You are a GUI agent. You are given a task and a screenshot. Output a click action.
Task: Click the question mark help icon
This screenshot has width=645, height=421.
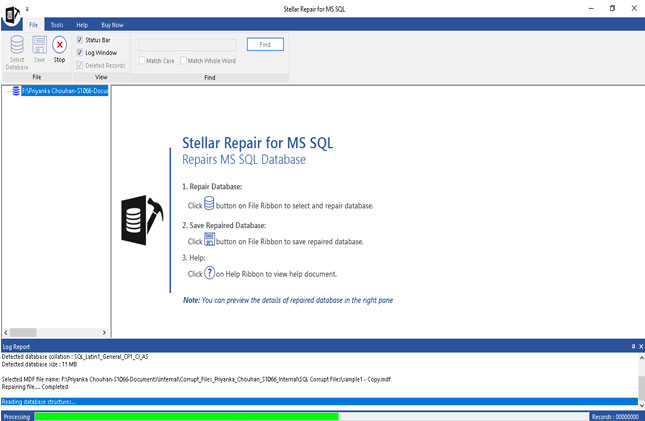coord(209,272)
